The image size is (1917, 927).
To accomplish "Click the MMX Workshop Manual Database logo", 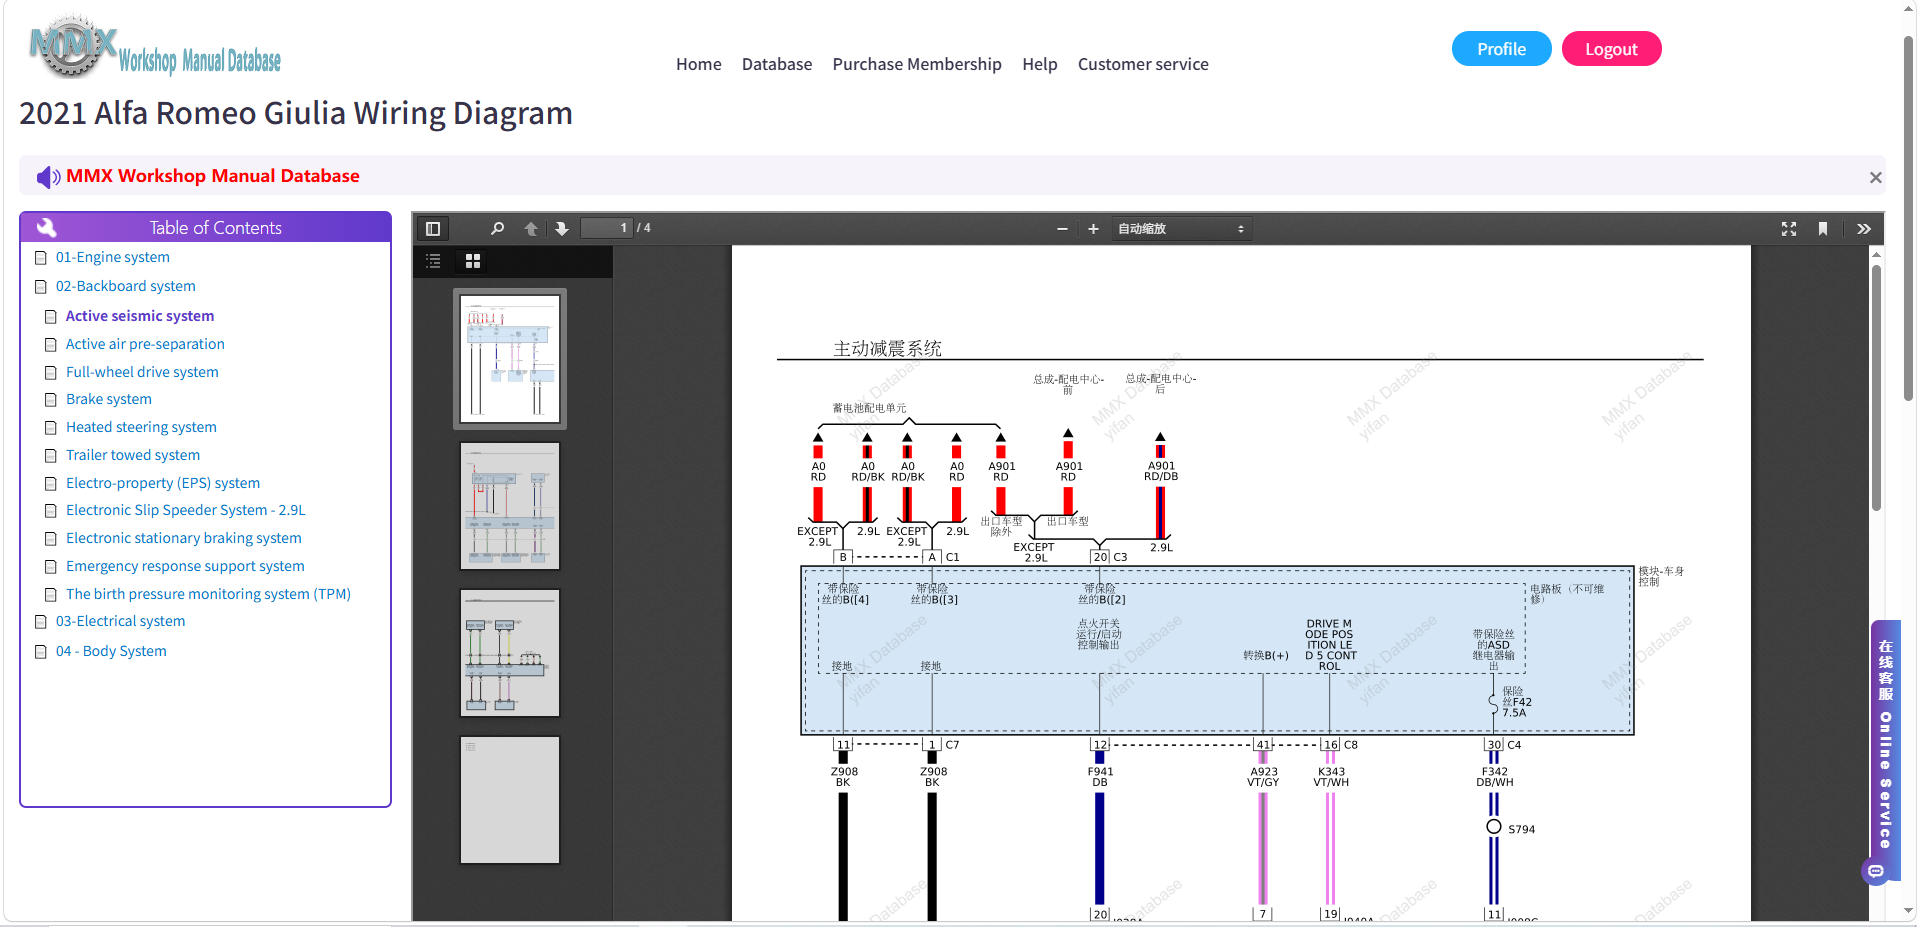I will pyautogui.click(x=155, y=47).
